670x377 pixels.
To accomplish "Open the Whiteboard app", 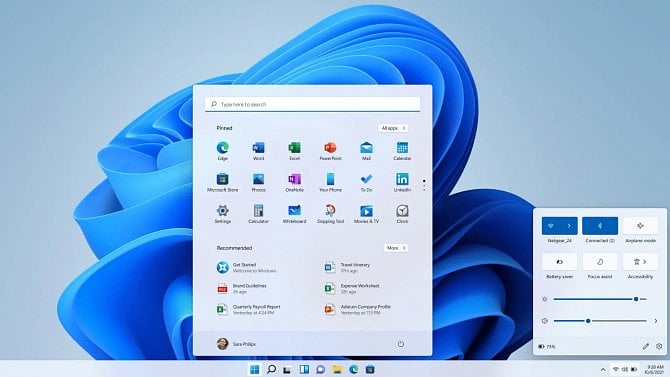I will (294, 214).
